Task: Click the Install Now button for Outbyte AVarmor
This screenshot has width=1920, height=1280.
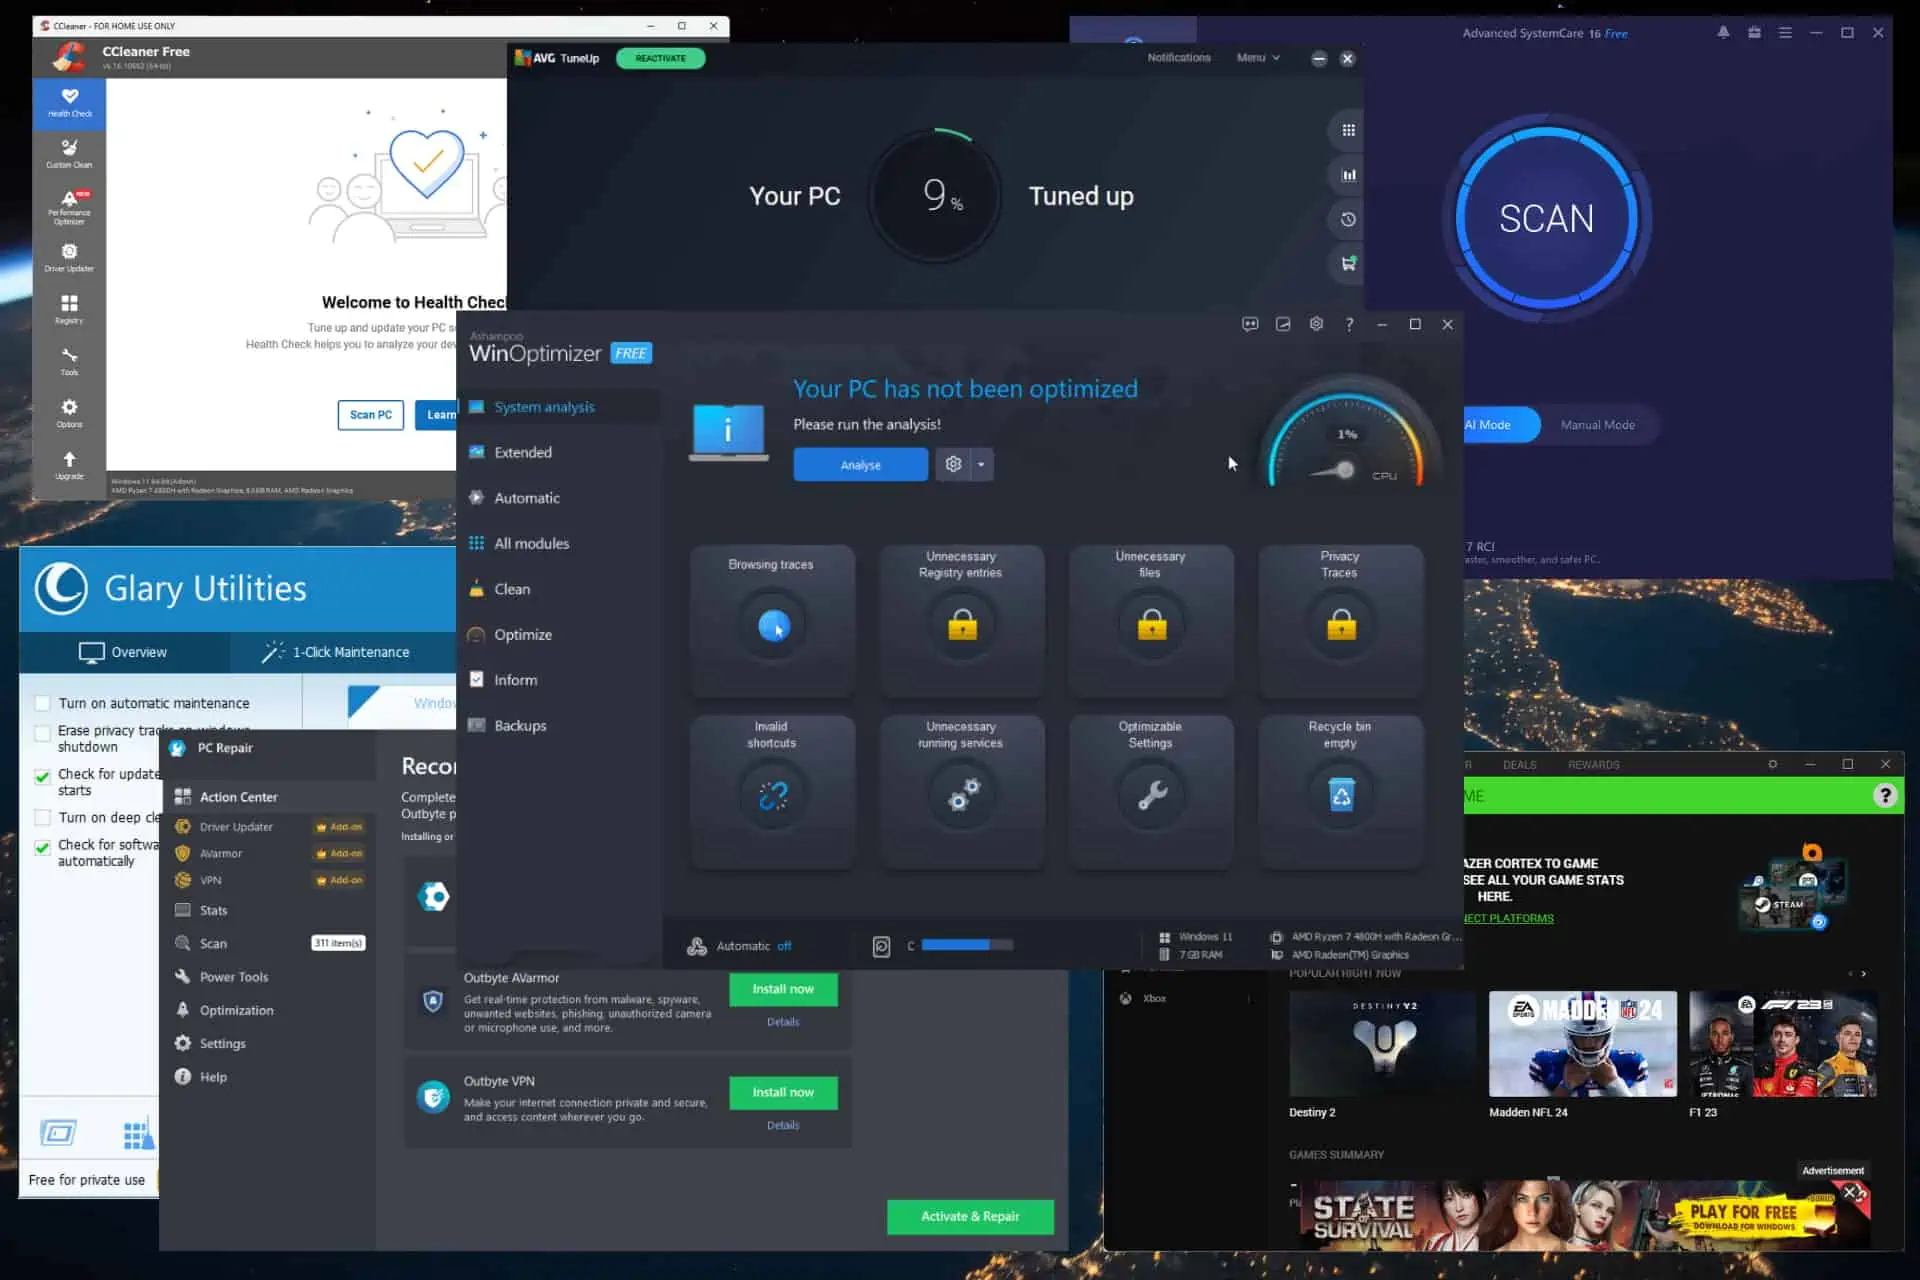Action: 783,989
